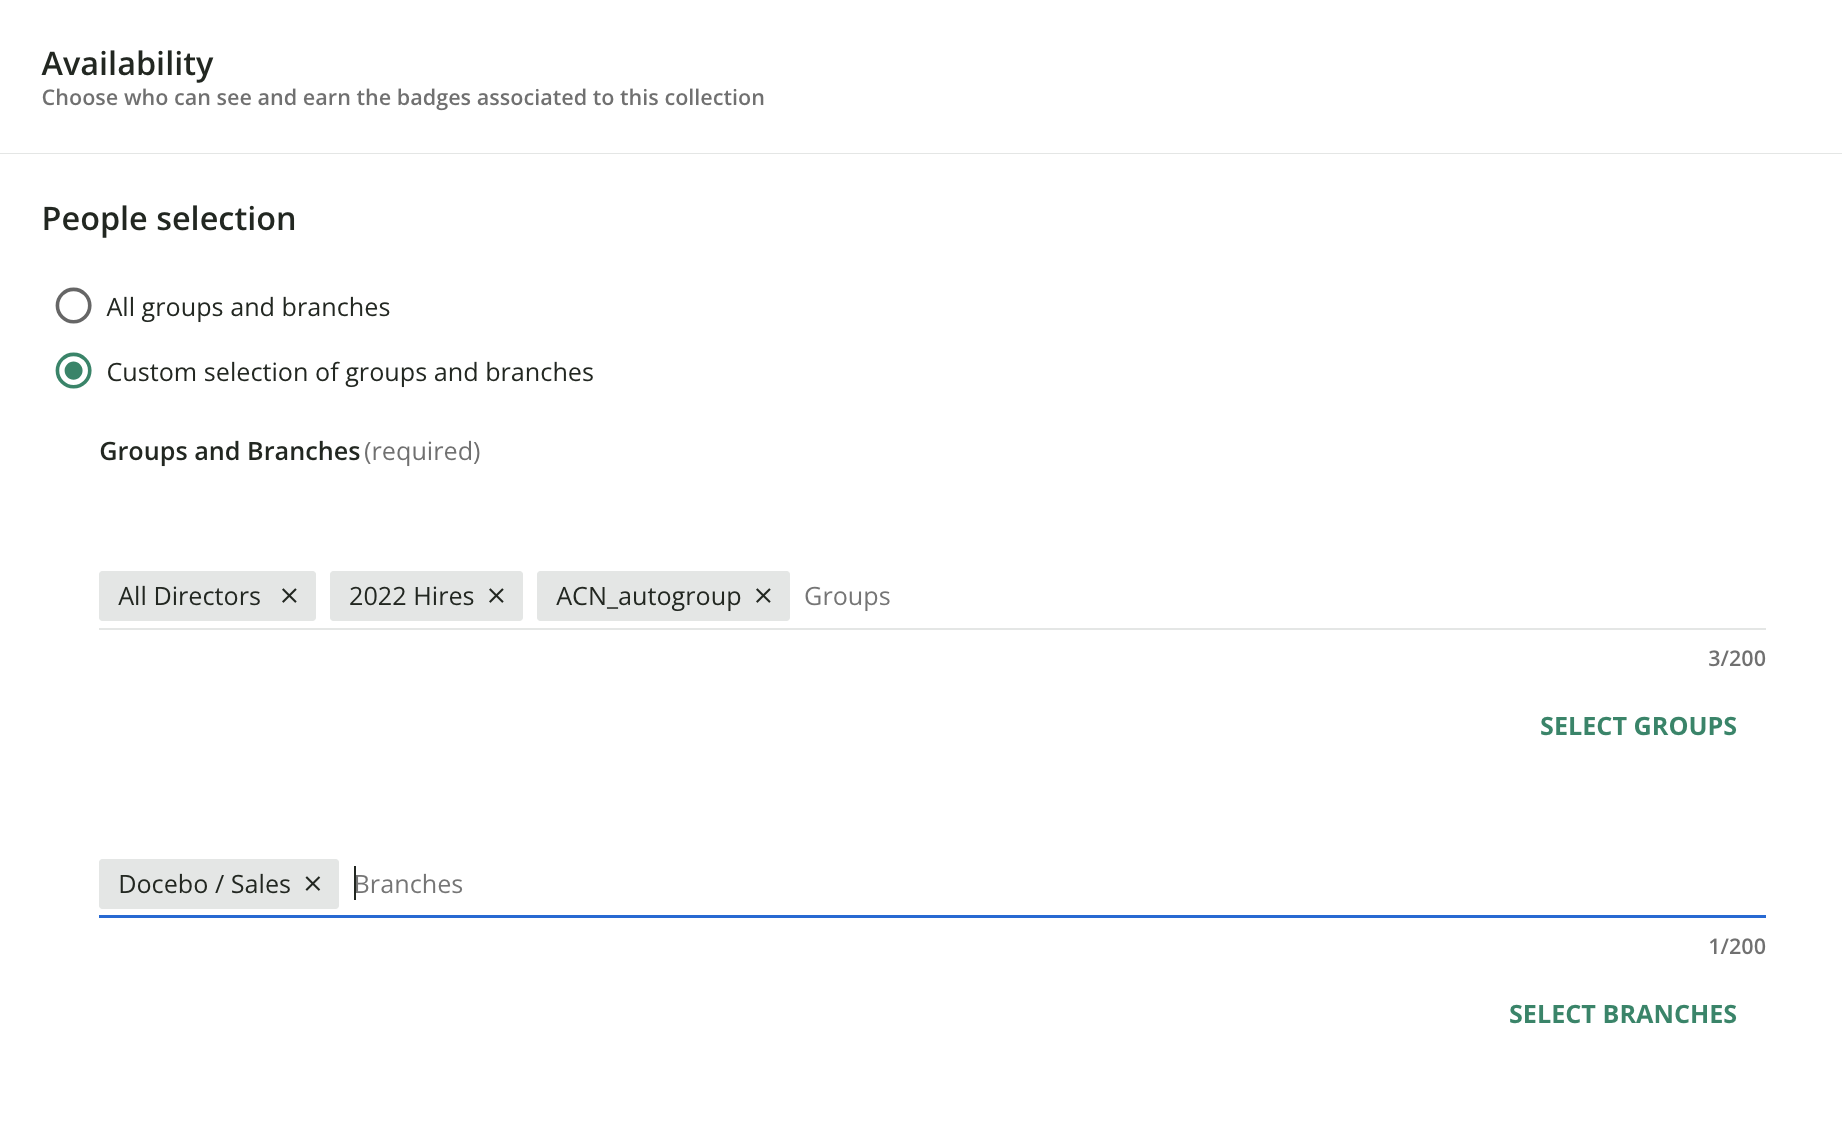Open the SELECT GROUPS picker
The width and height of the screenshot is (1842, 1130).
[1637, 726]
